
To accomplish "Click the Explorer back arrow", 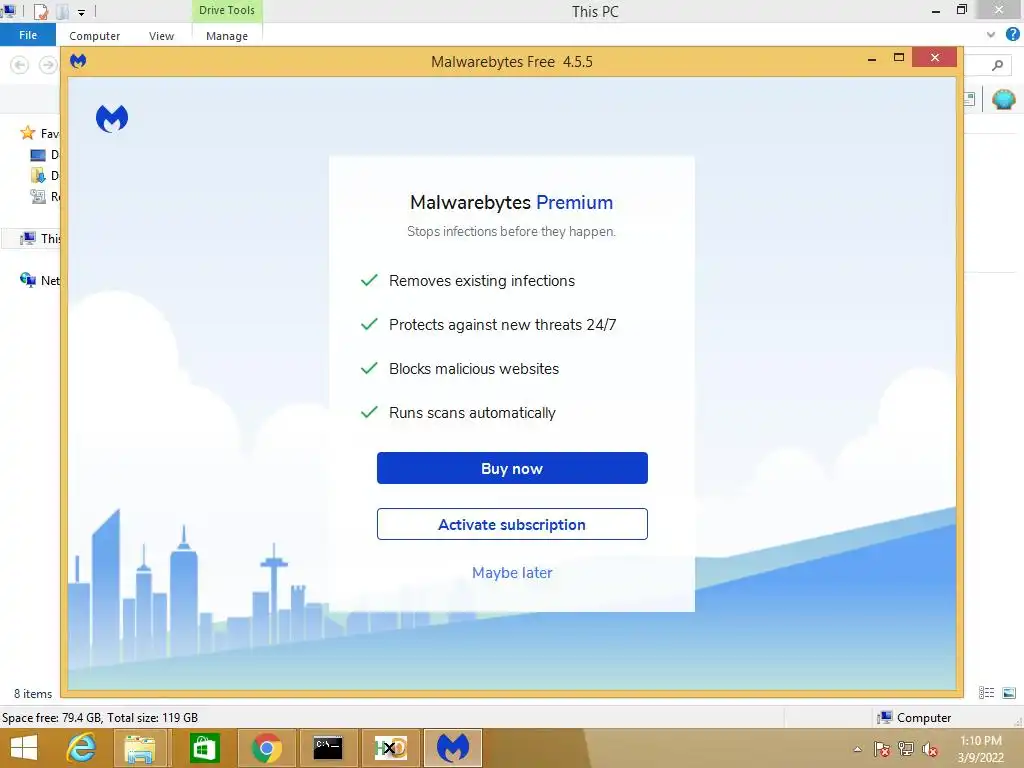I will (20, 65).
